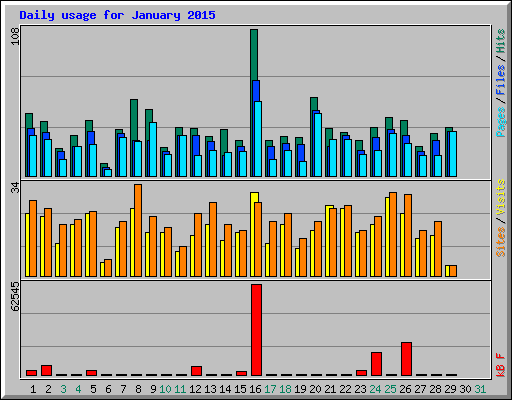Select the cyan pages bar for day 9
The height and width of the screenshot is (400, 512).
(153, 149)
